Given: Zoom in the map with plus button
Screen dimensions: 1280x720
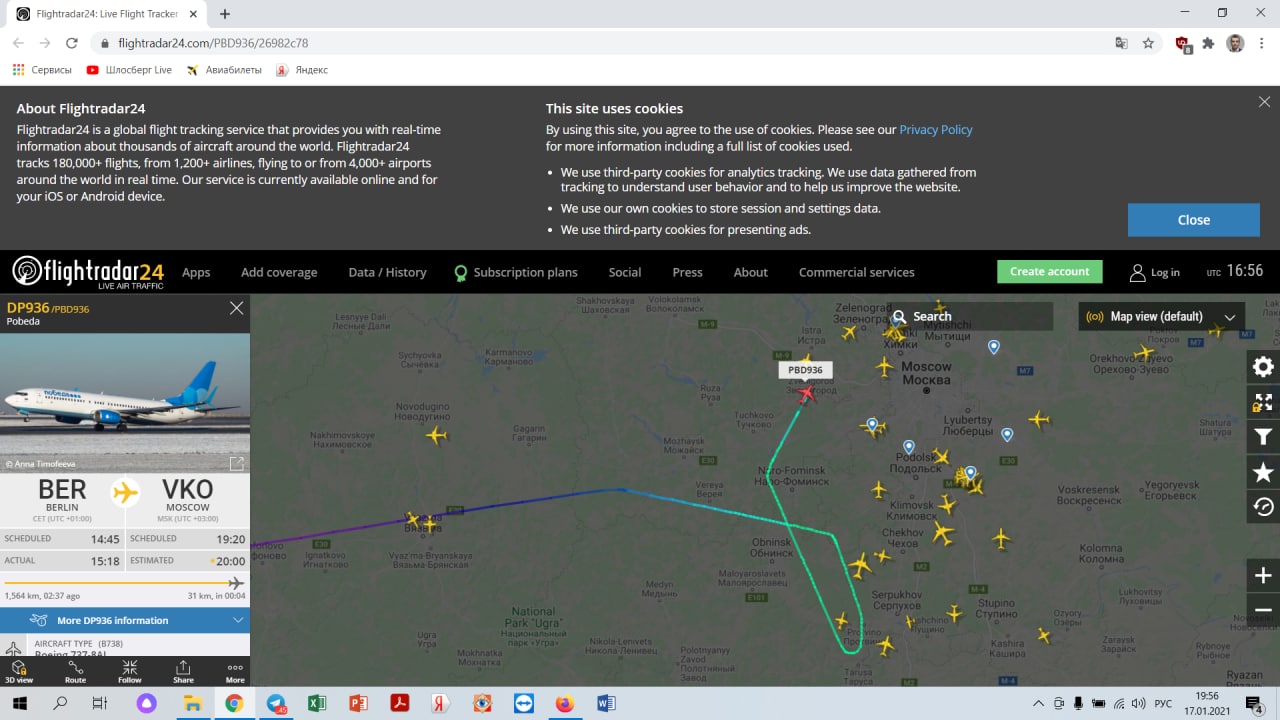Looking at the screenshot, I should [x=1263, y=575].
